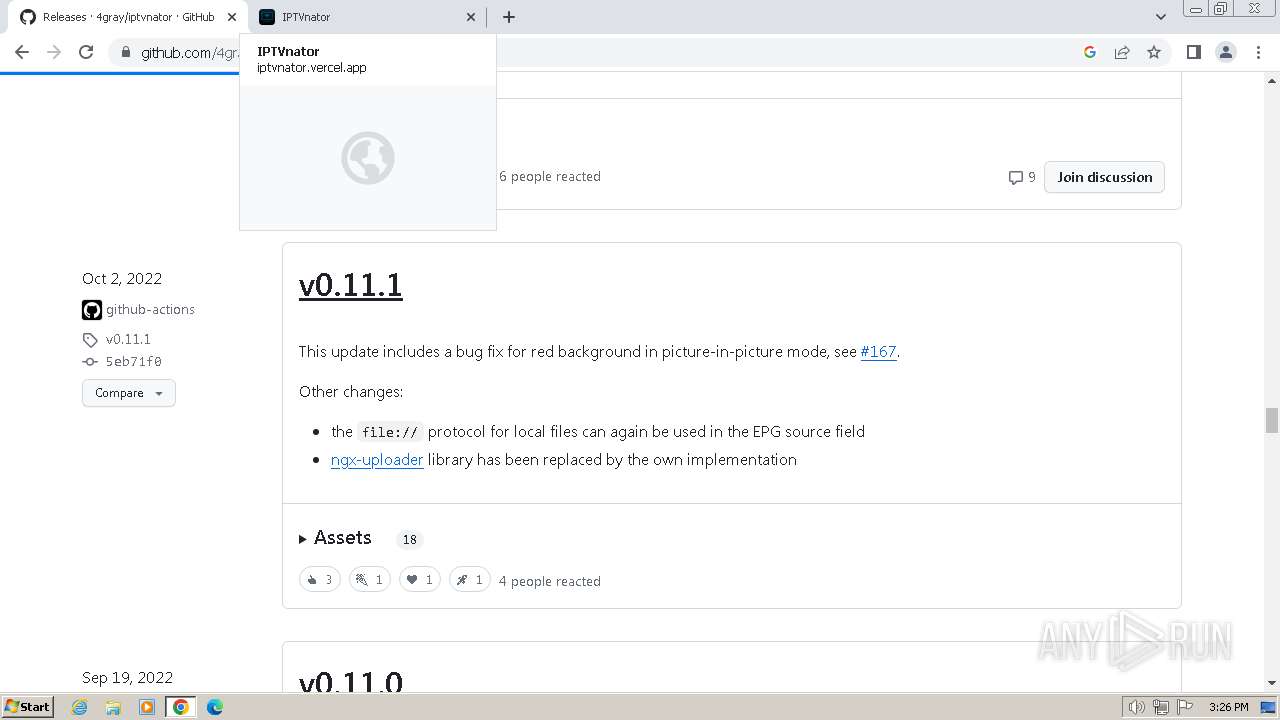1280x720 pixels.
Task: Open File Explorer from taskbar
Action: click(x=113, y=707)
